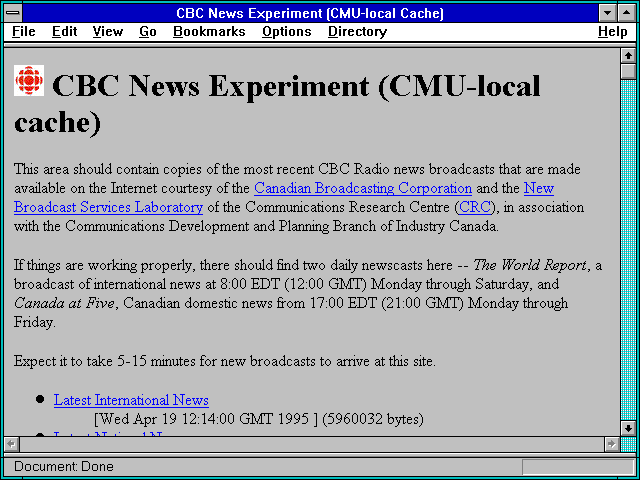Image resolution: width=640 pixels, height=480 pixels.
Task: Maximize the window with up-arrow button
Action: click(x=627, y=13)
